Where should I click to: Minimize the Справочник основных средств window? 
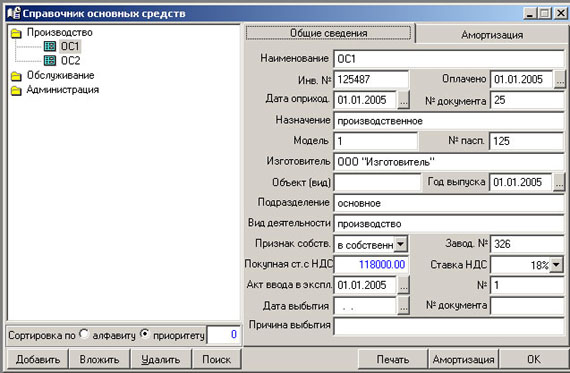click(x=530, y=13)
